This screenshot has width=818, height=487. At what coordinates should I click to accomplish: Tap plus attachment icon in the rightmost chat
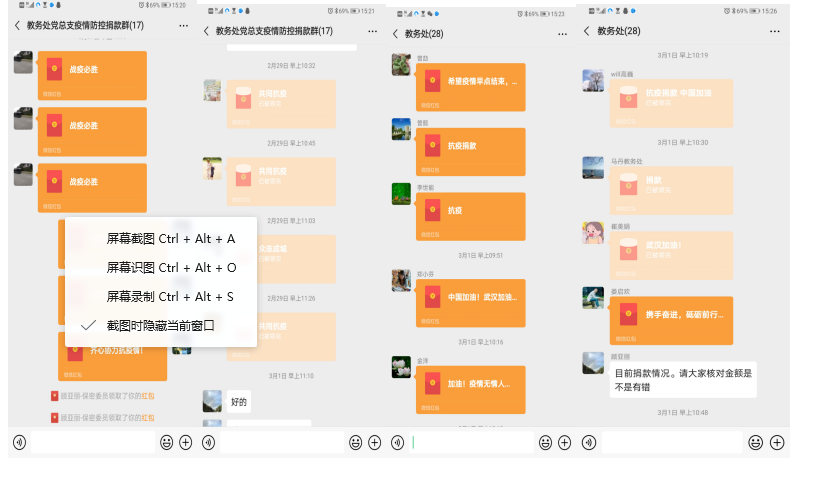click(777, 442)
